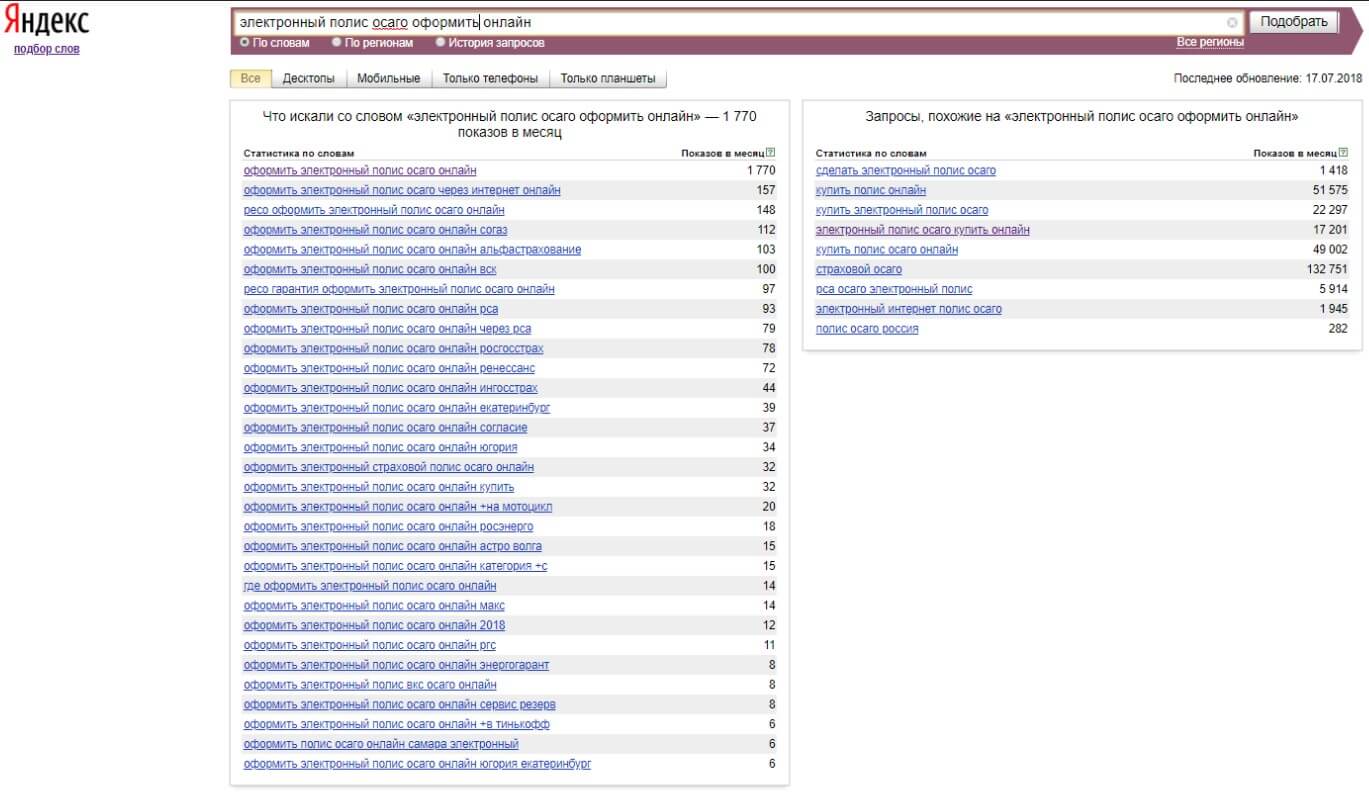Open query ending in онлайн росэнерго
Image resolution: width=1369 pixels, height=793 pixels.
pos(388,526)
